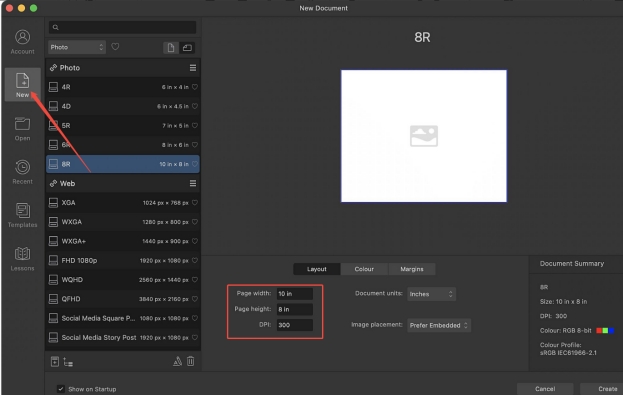Favourite the 4D preset heart
The width and height of the screenshot is (624, 395).
(x=195, y=106)
